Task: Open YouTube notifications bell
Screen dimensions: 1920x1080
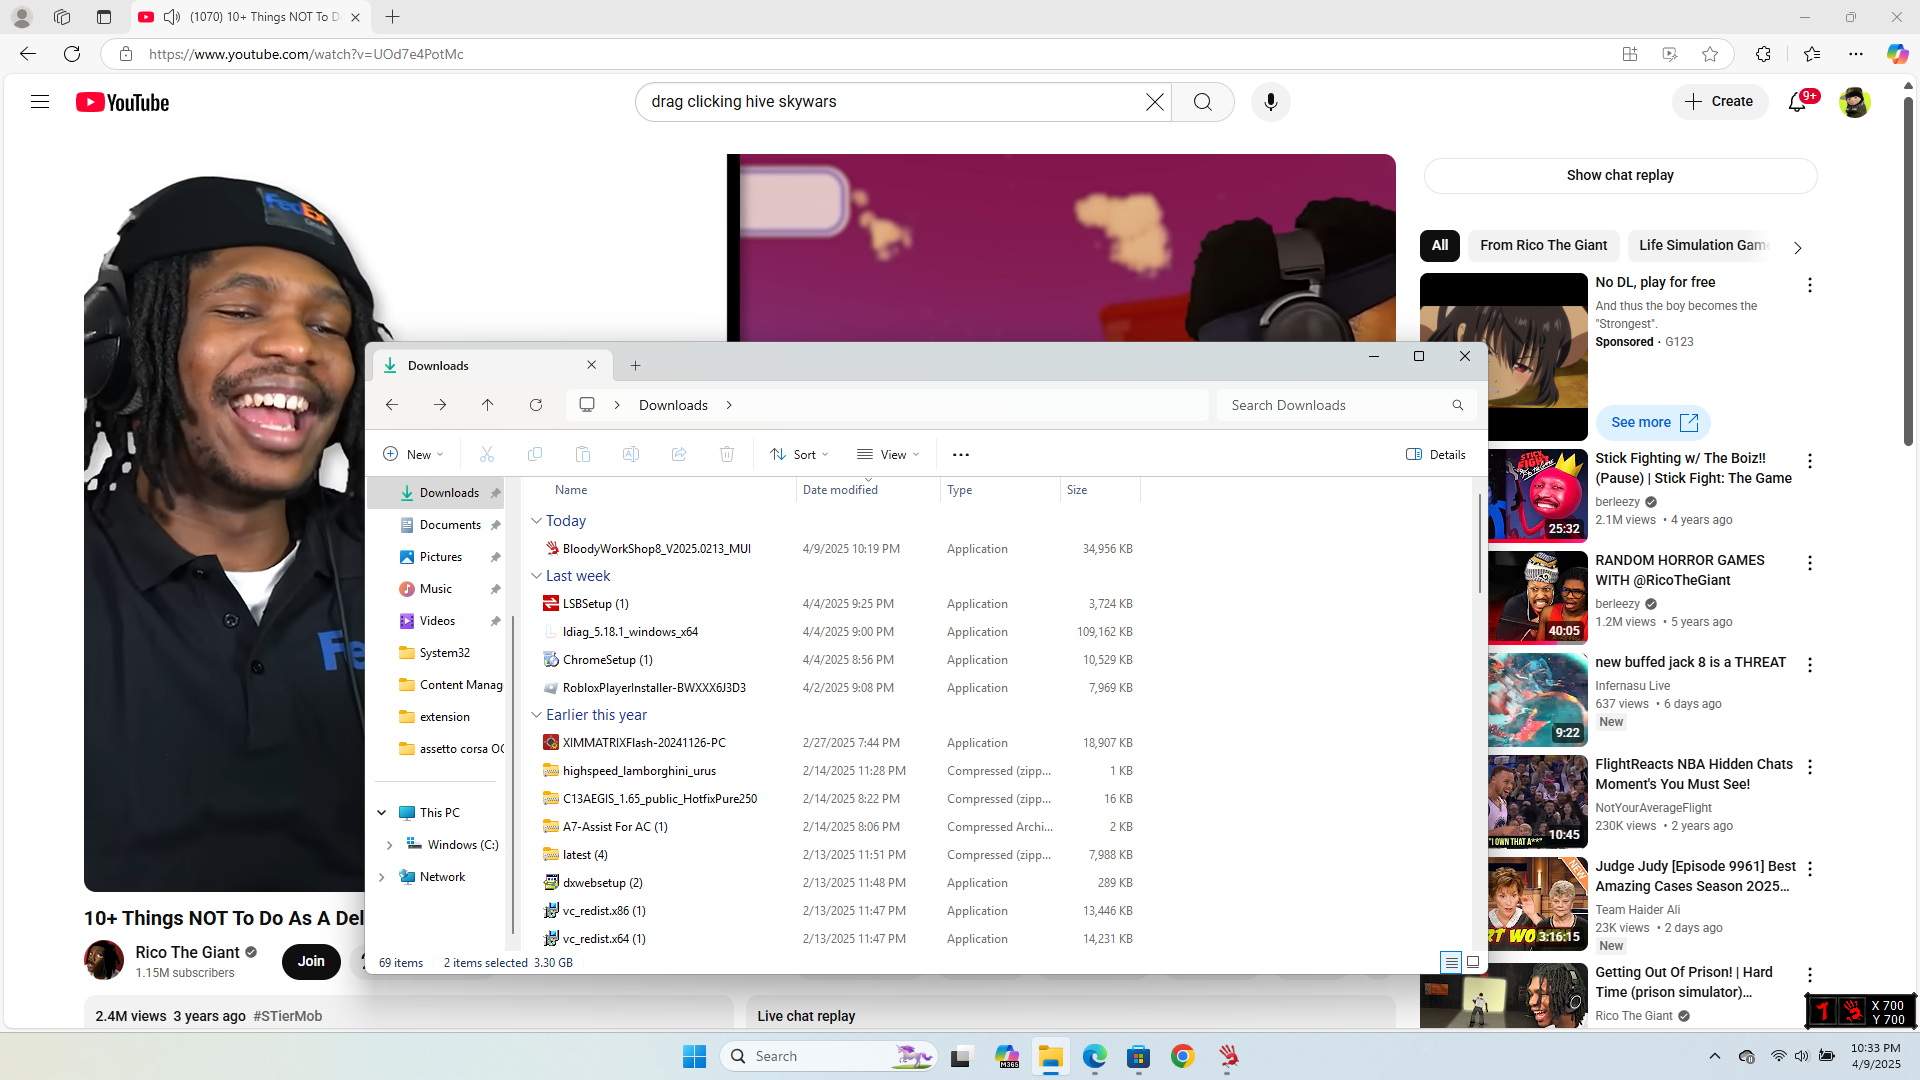Action: (x=1797, y=102)
